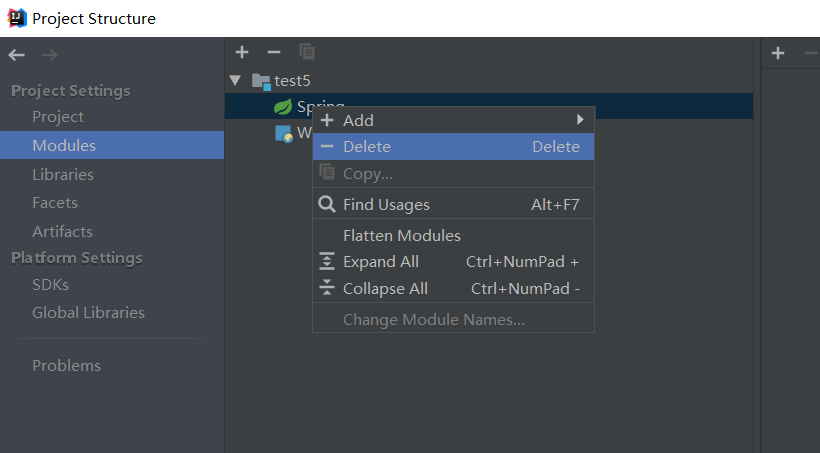The image size is (820, 453).
Task: Open the Add submenu arrow
Action: 580,120
